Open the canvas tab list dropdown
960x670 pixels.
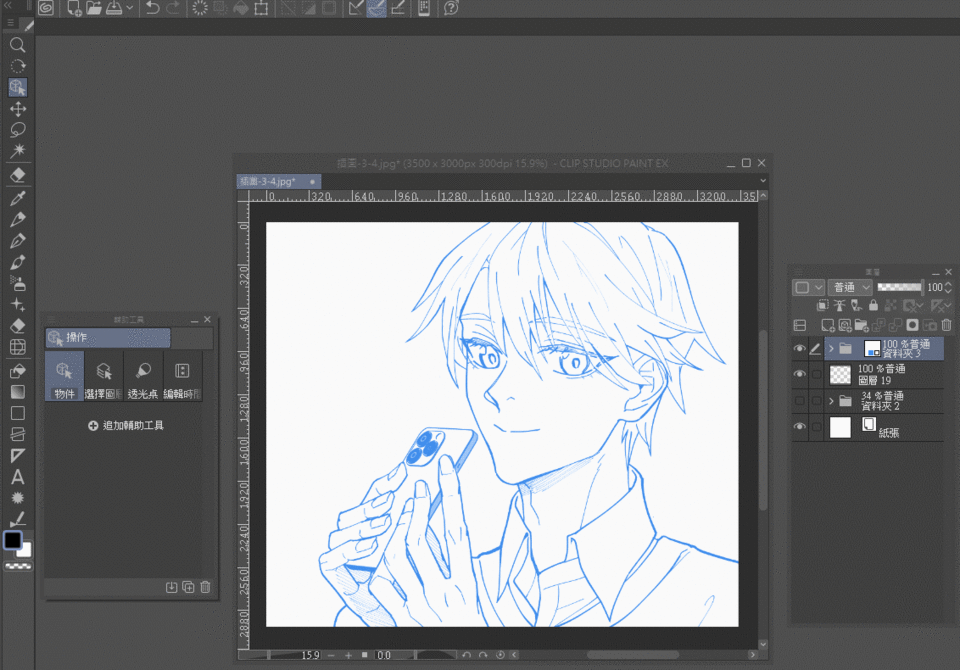pos(763,181)
